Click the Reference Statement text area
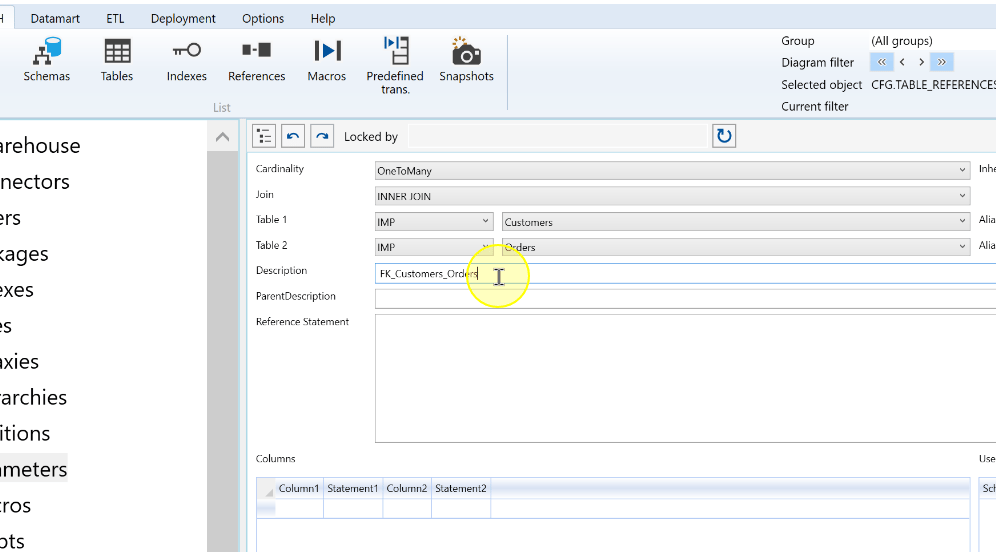Screen dimensions: 996x552 pyautogui.click(x=685, y=379)
